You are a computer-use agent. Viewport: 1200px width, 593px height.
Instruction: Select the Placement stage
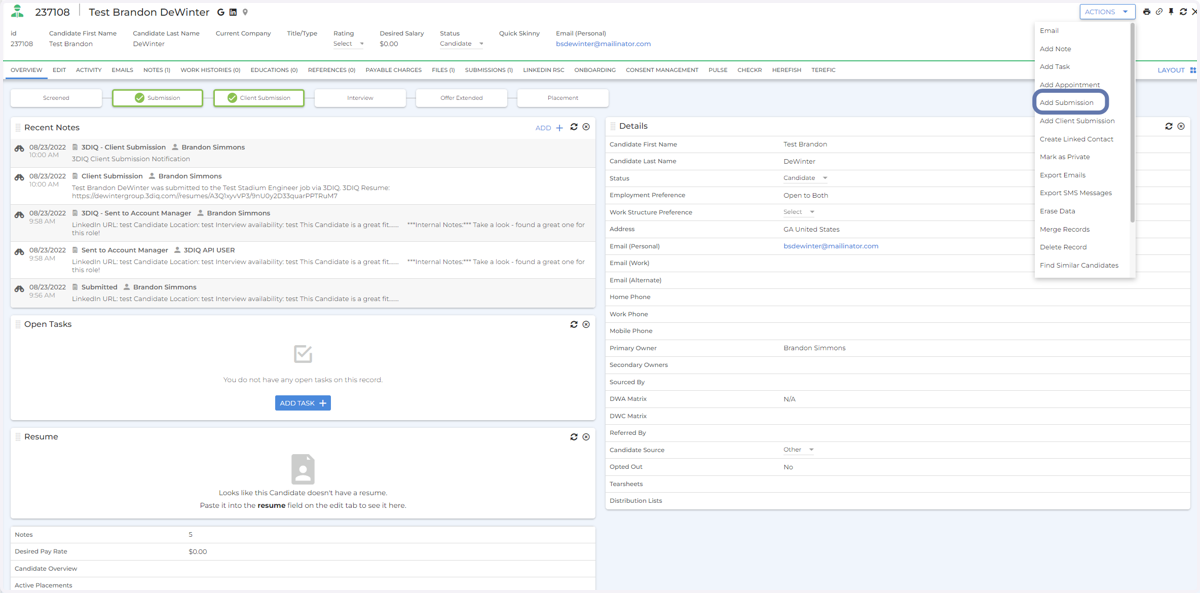click(x=563, y=98)
